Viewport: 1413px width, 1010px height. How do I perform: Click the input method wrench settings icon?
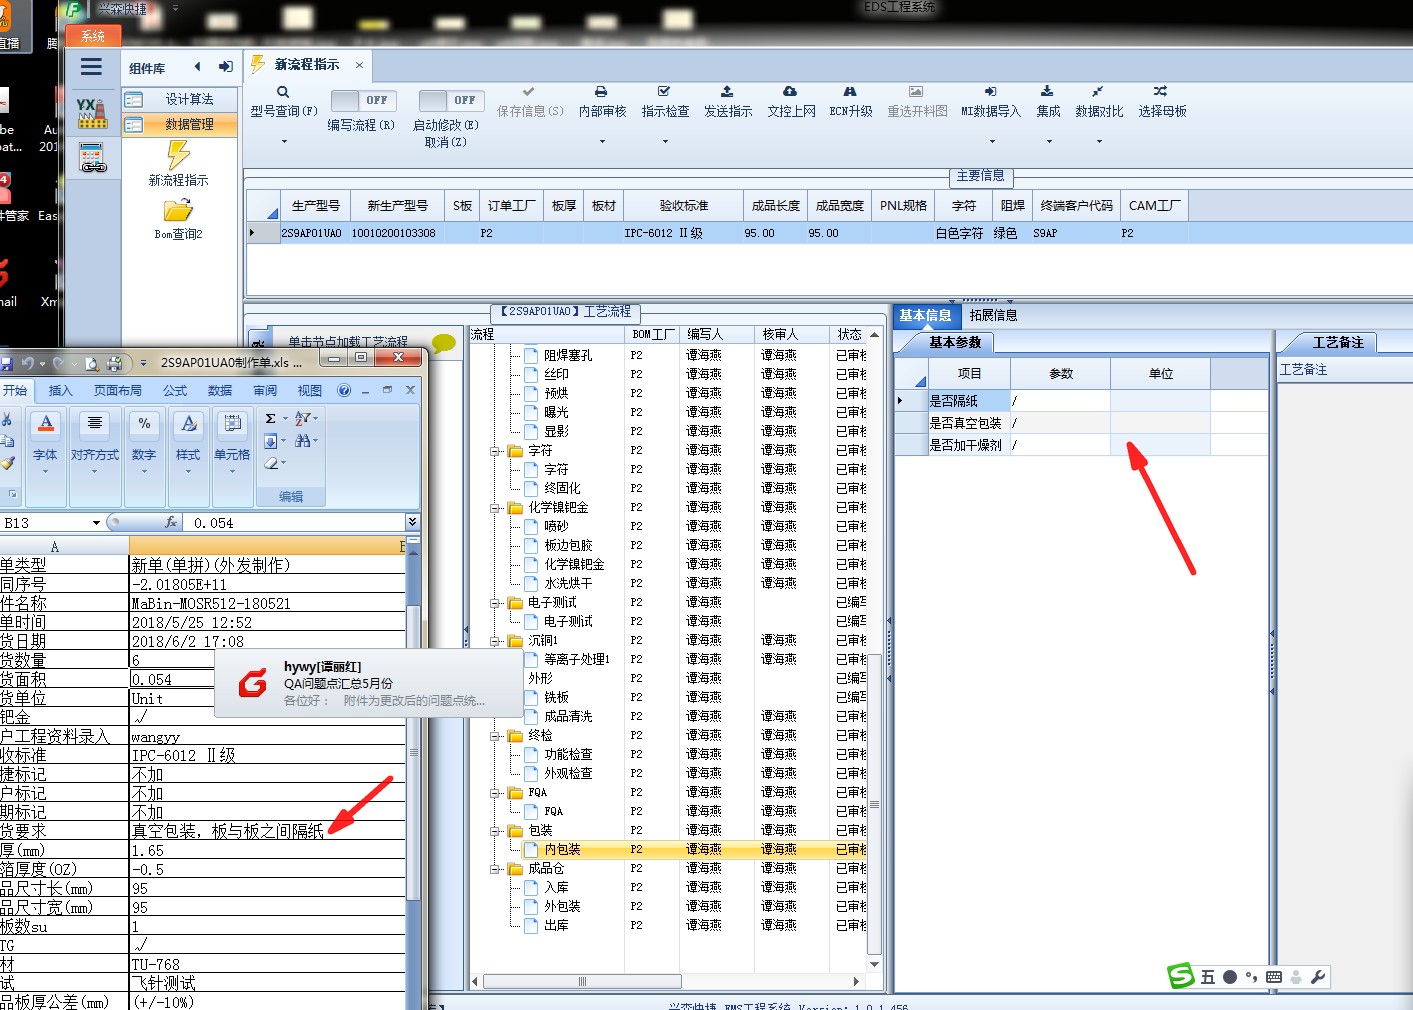1318,977
